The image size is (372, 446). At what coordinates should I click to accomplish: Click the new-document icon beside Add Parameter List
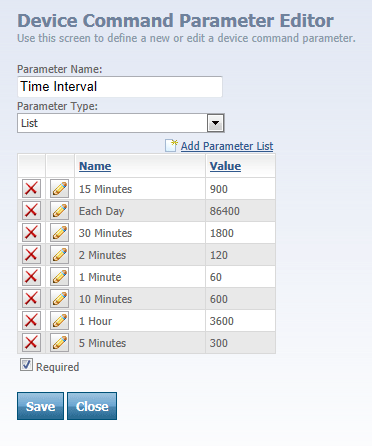pos(171,146)
